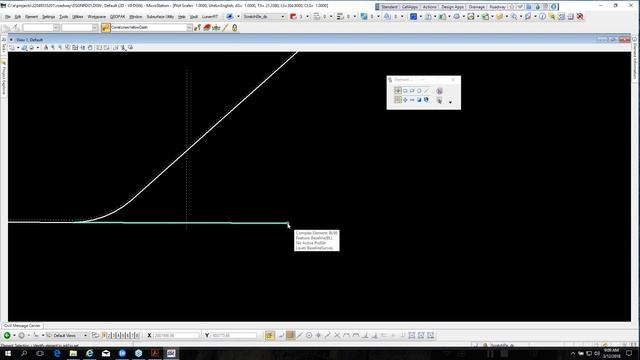Open Adobe Acrobat from the taskbar
This screenshot has width=640, height=360.
coord(155,353)
